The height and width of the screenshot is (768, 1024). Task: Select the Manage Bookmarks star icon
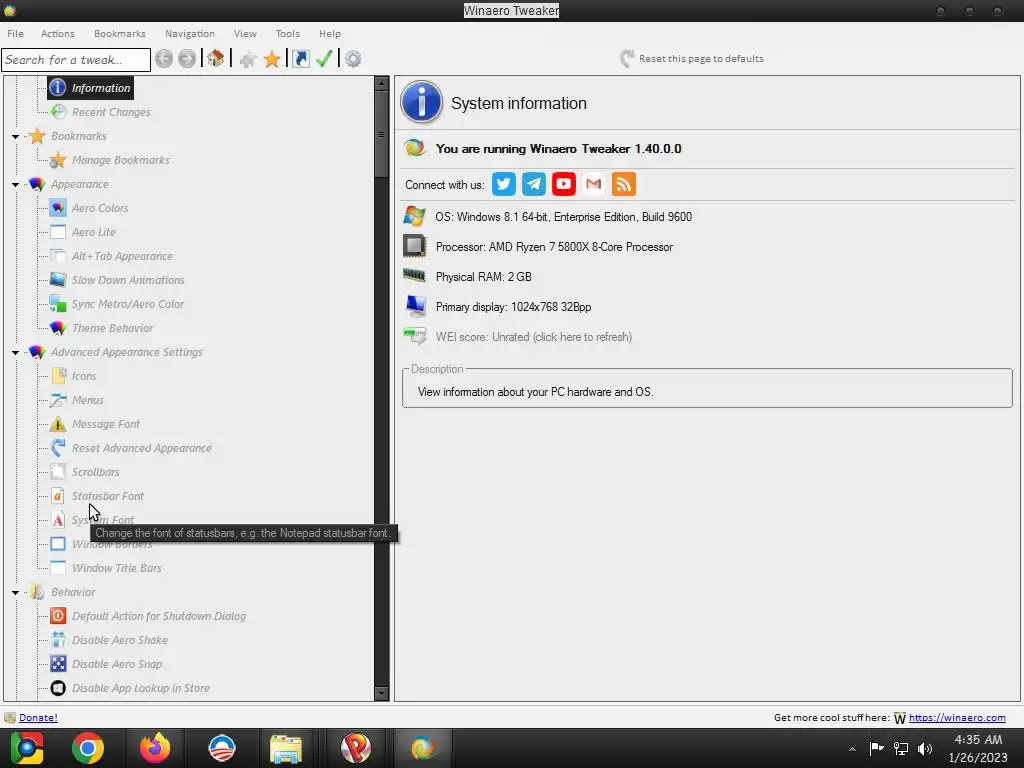(58, 160)
